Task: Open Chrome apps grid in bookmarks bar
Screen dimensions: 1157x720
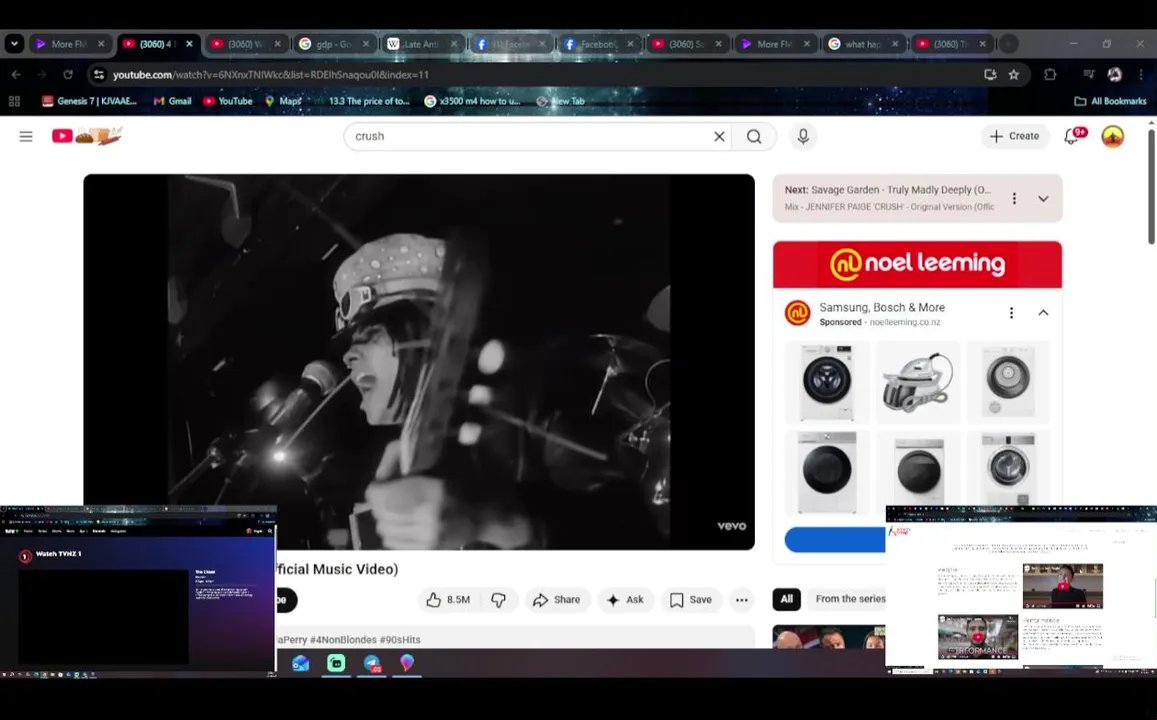Action: 14,101
